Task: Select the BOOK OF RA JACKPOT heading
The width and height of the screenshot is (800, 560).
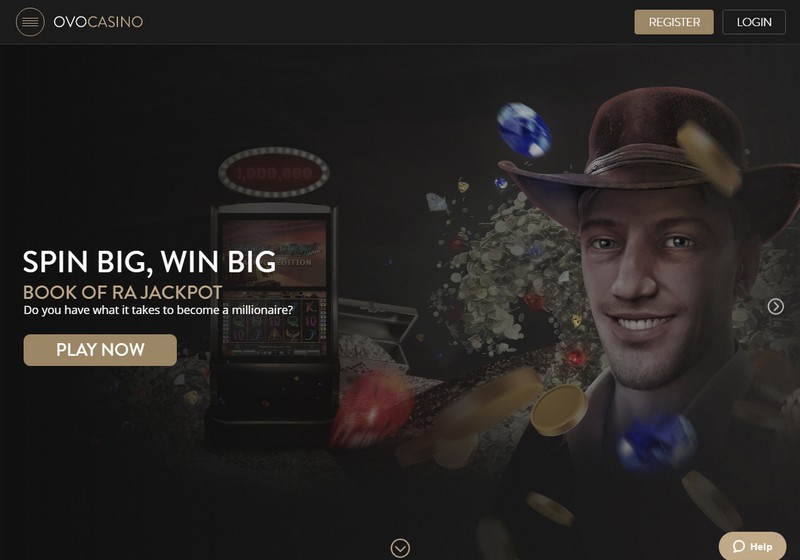Action: (x=122, y=292)
